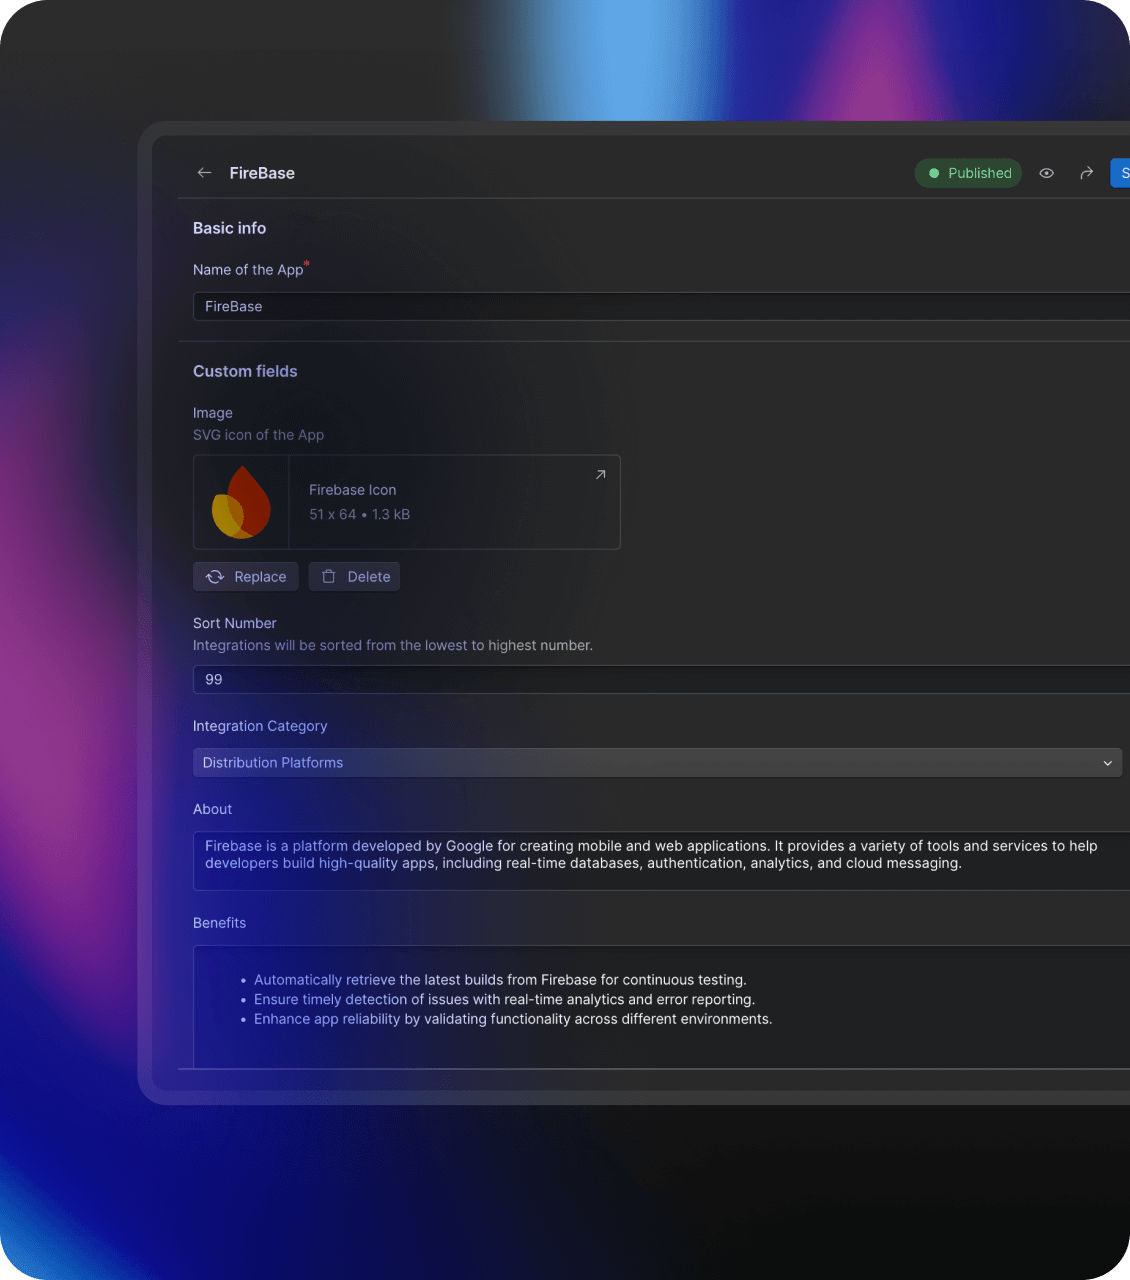Click 'Ensure timely detection of issues' bullet
Image resolution: width=1130 pixels, height=1280 pixels.
coord(504,999)
